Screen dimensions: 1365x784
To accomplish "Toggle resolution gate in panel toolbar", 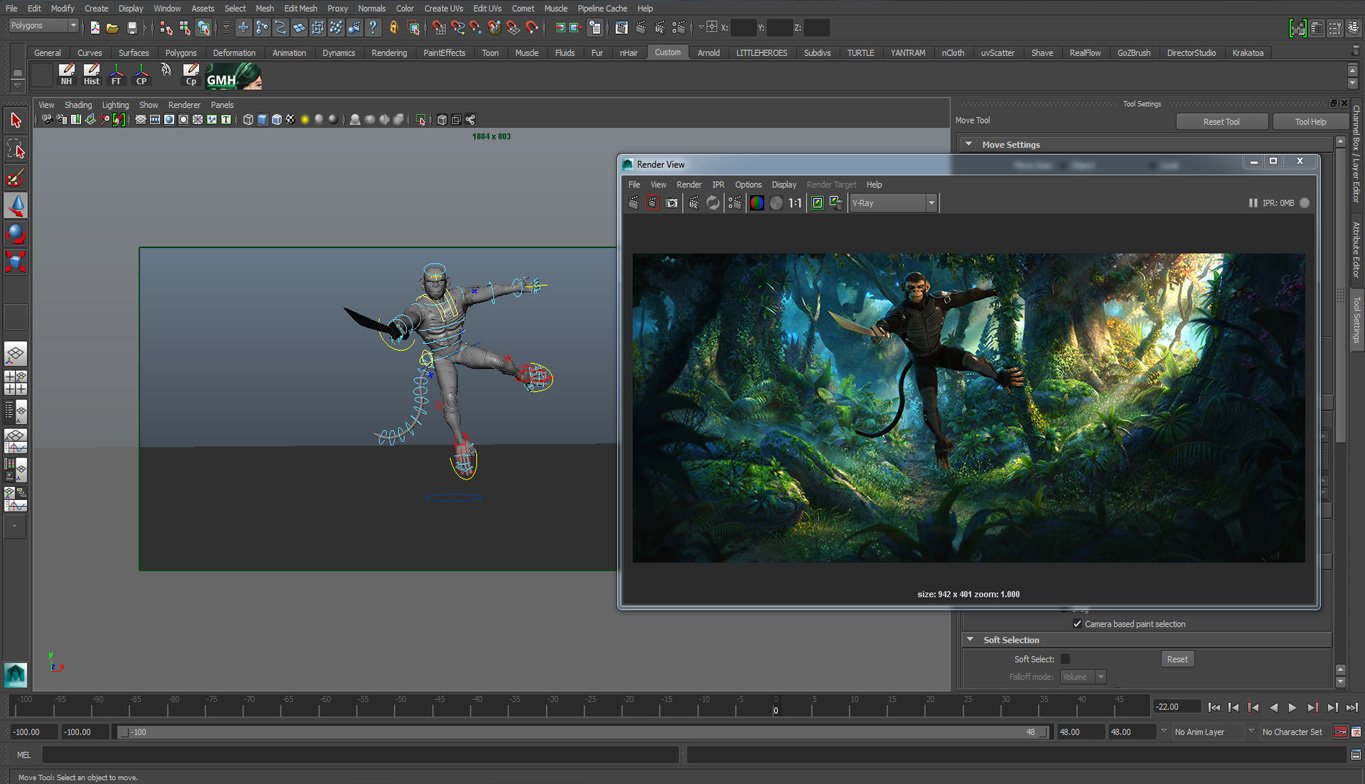I will pos(169,119).
